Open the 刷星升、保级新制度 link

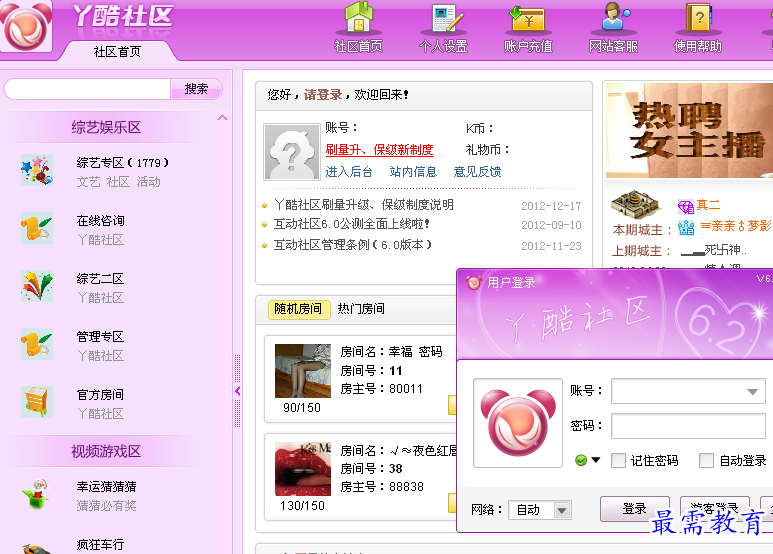coord(379,150)
